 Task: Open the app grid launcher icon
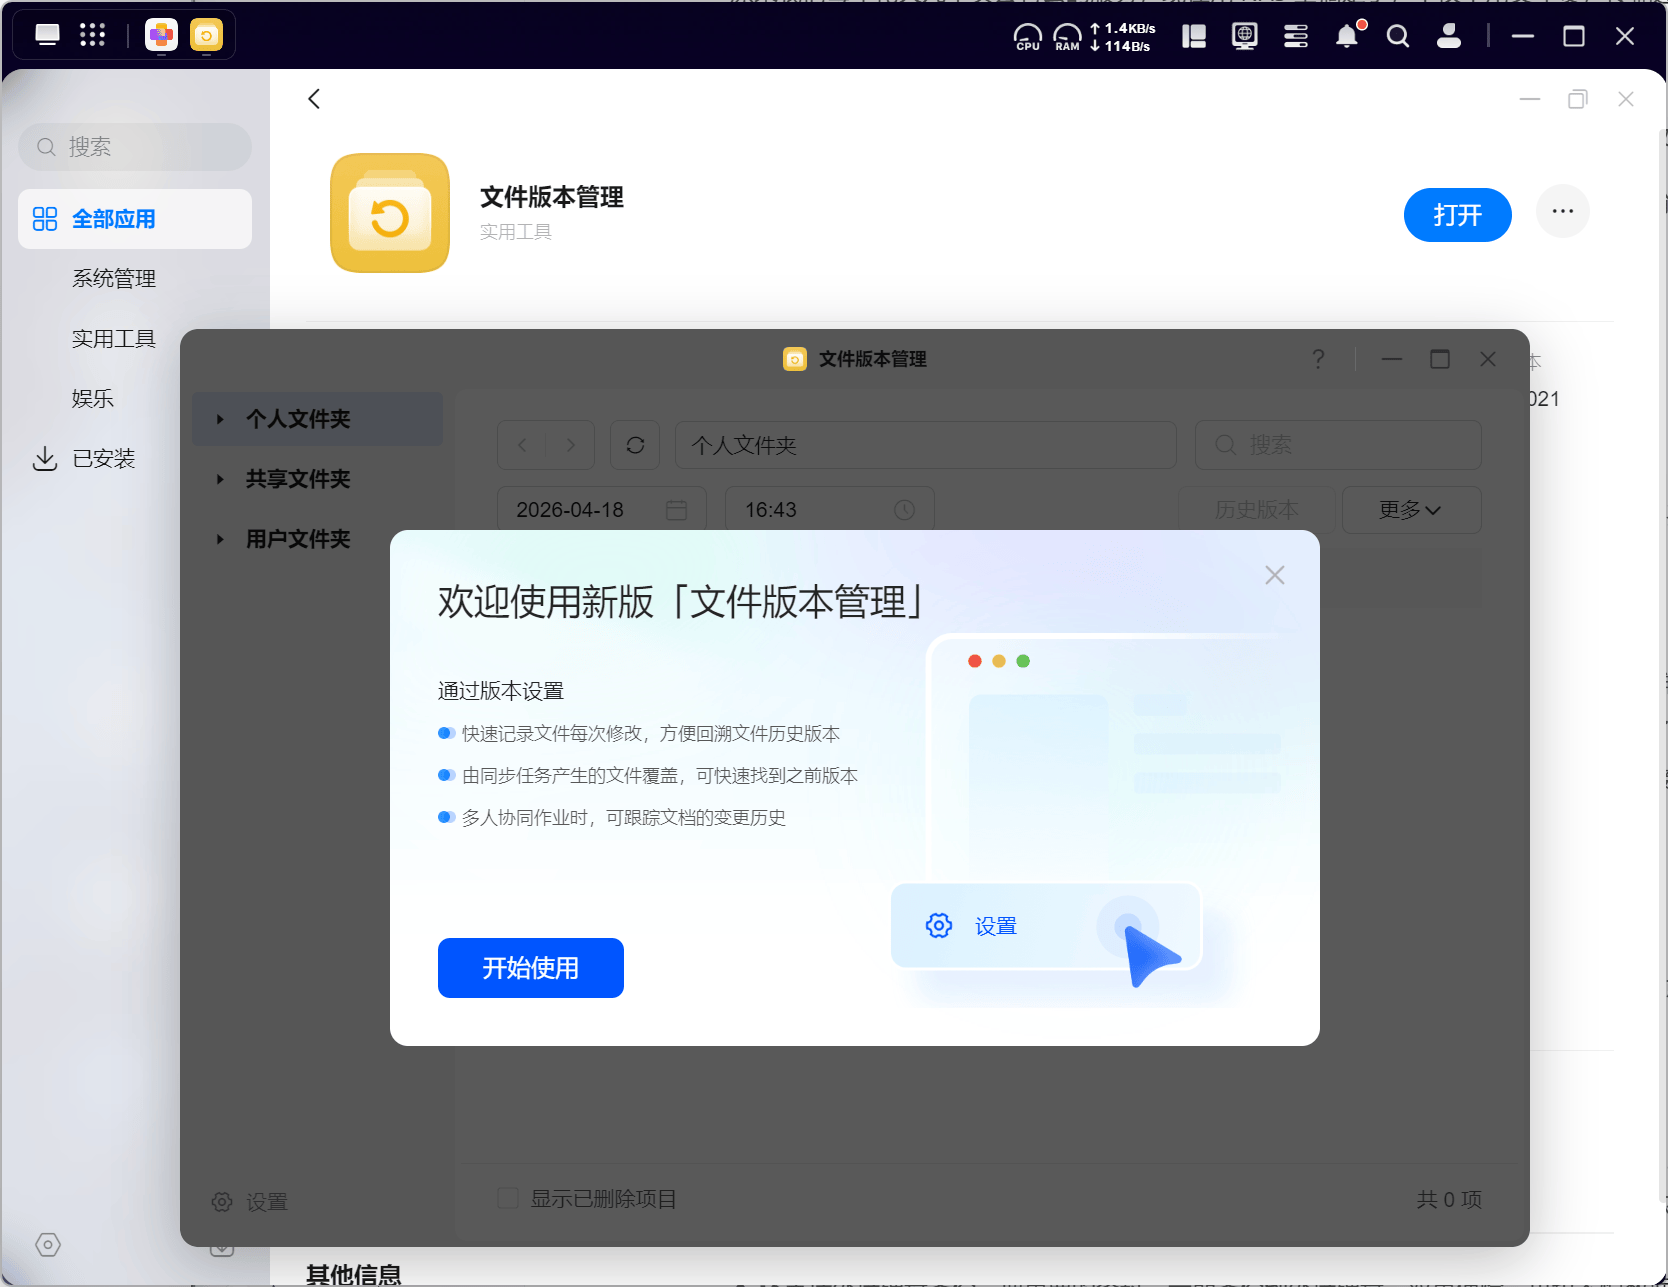coord(92,35)
